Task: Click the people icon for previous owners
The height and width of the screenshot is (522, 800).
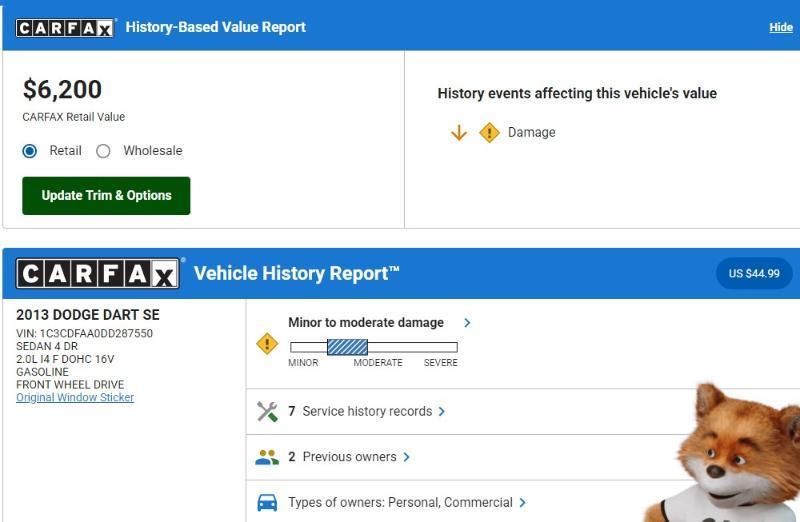Action: click(x=267, y=457)
